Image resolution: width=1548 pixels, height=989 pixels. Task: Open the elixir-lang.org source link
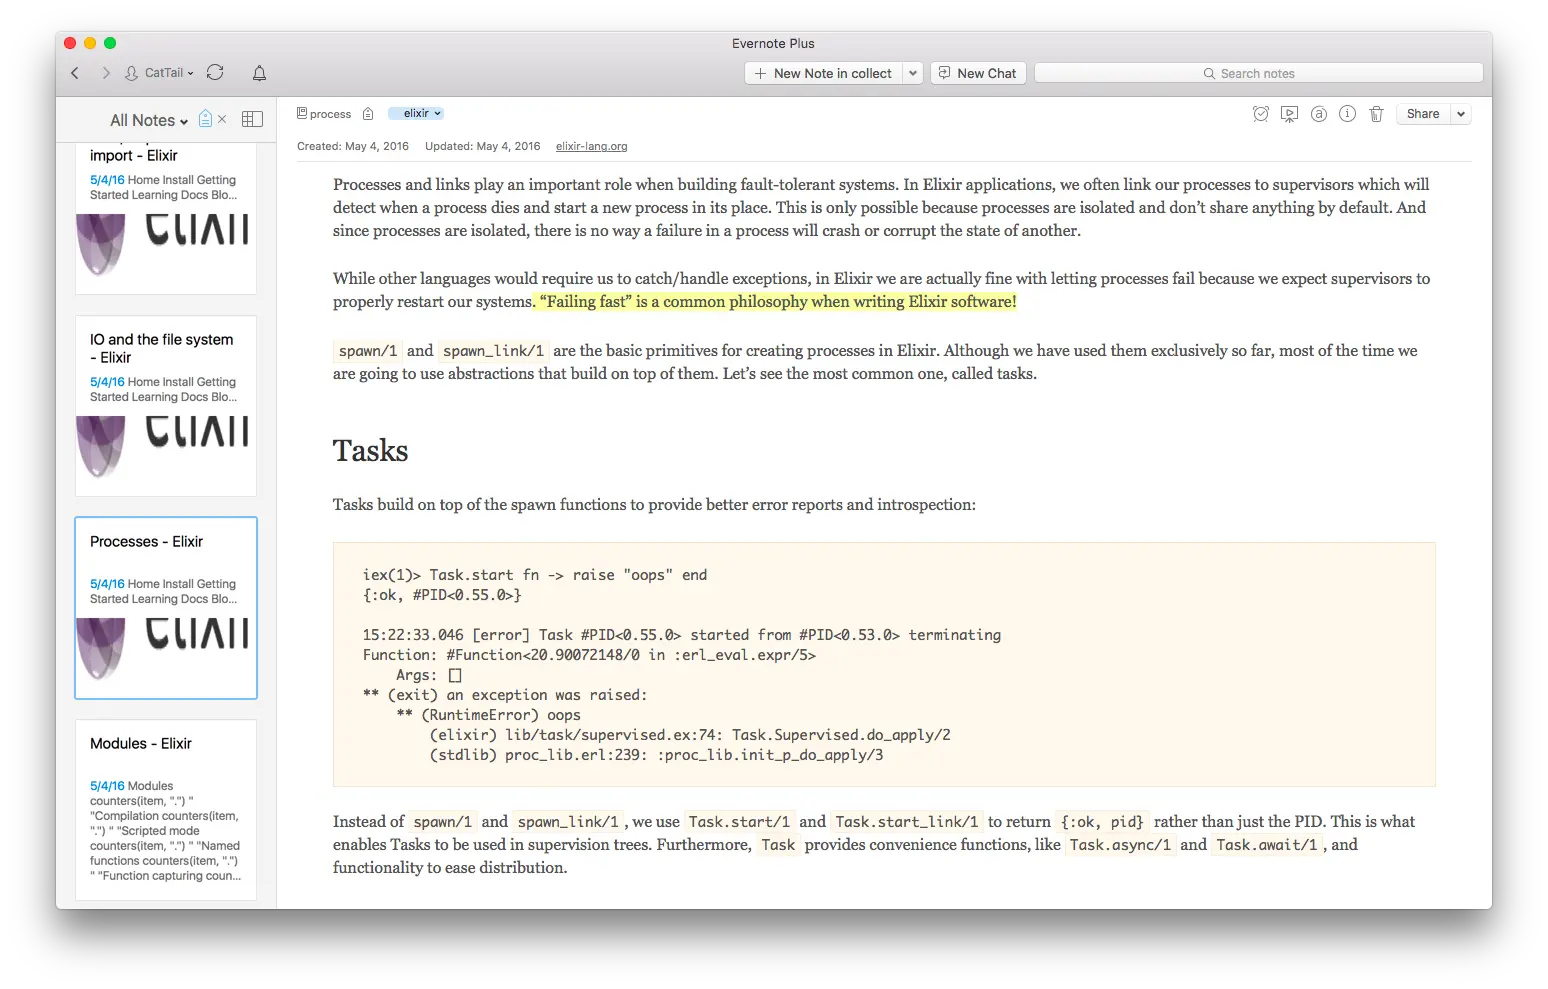coord(592,146)
